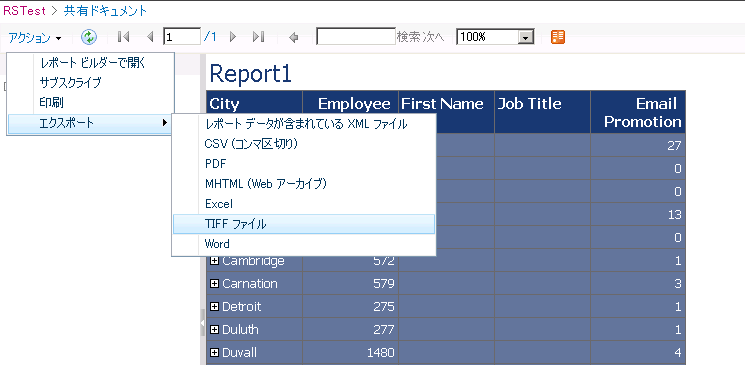
Task: Export the report to Excel
Action: coord(304,204)
